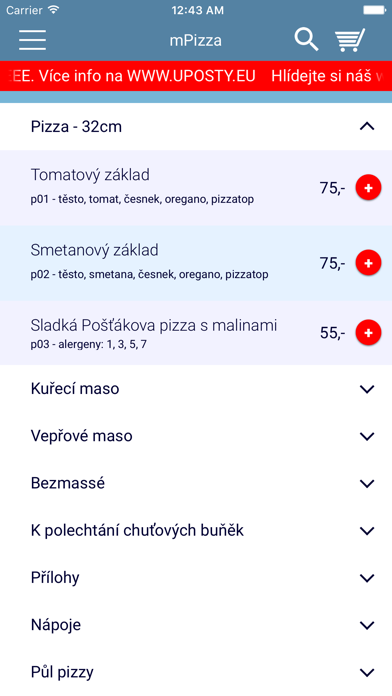Open the search magnifier icon

point(306,40)
